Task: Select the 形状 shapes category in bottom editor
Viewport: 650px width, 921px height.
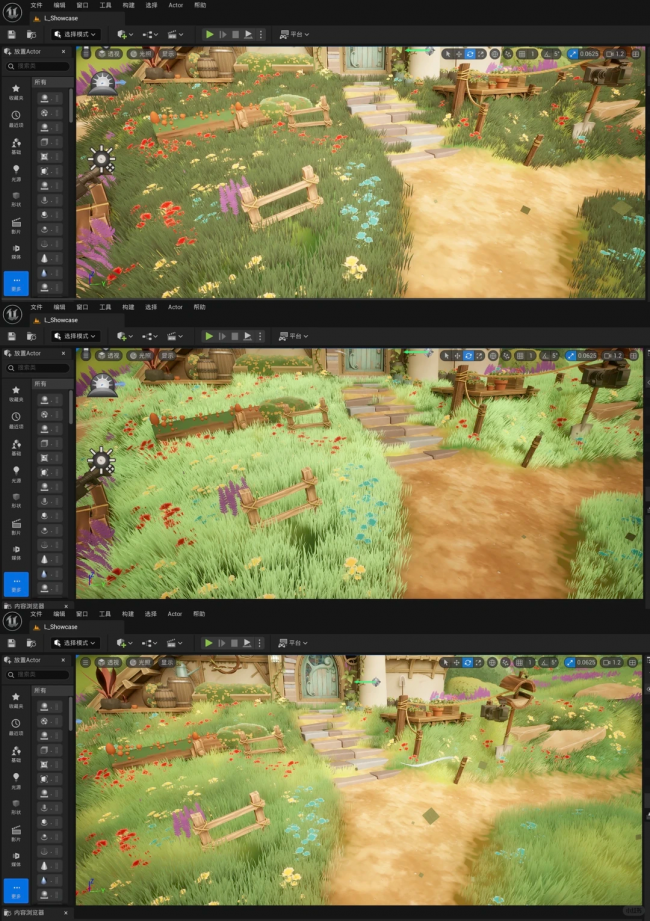Action: click(x=16, y=808)
